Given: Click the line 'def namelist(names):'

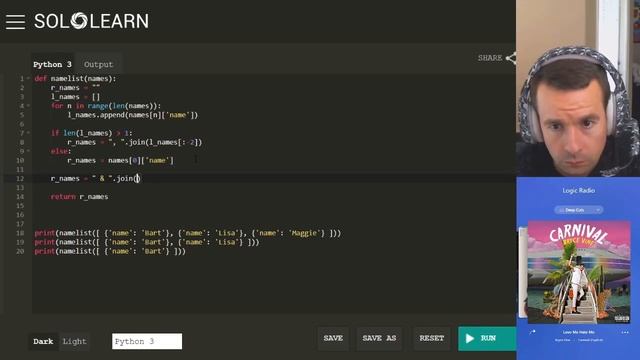Looking at the screenshot, I should point(75,78).
